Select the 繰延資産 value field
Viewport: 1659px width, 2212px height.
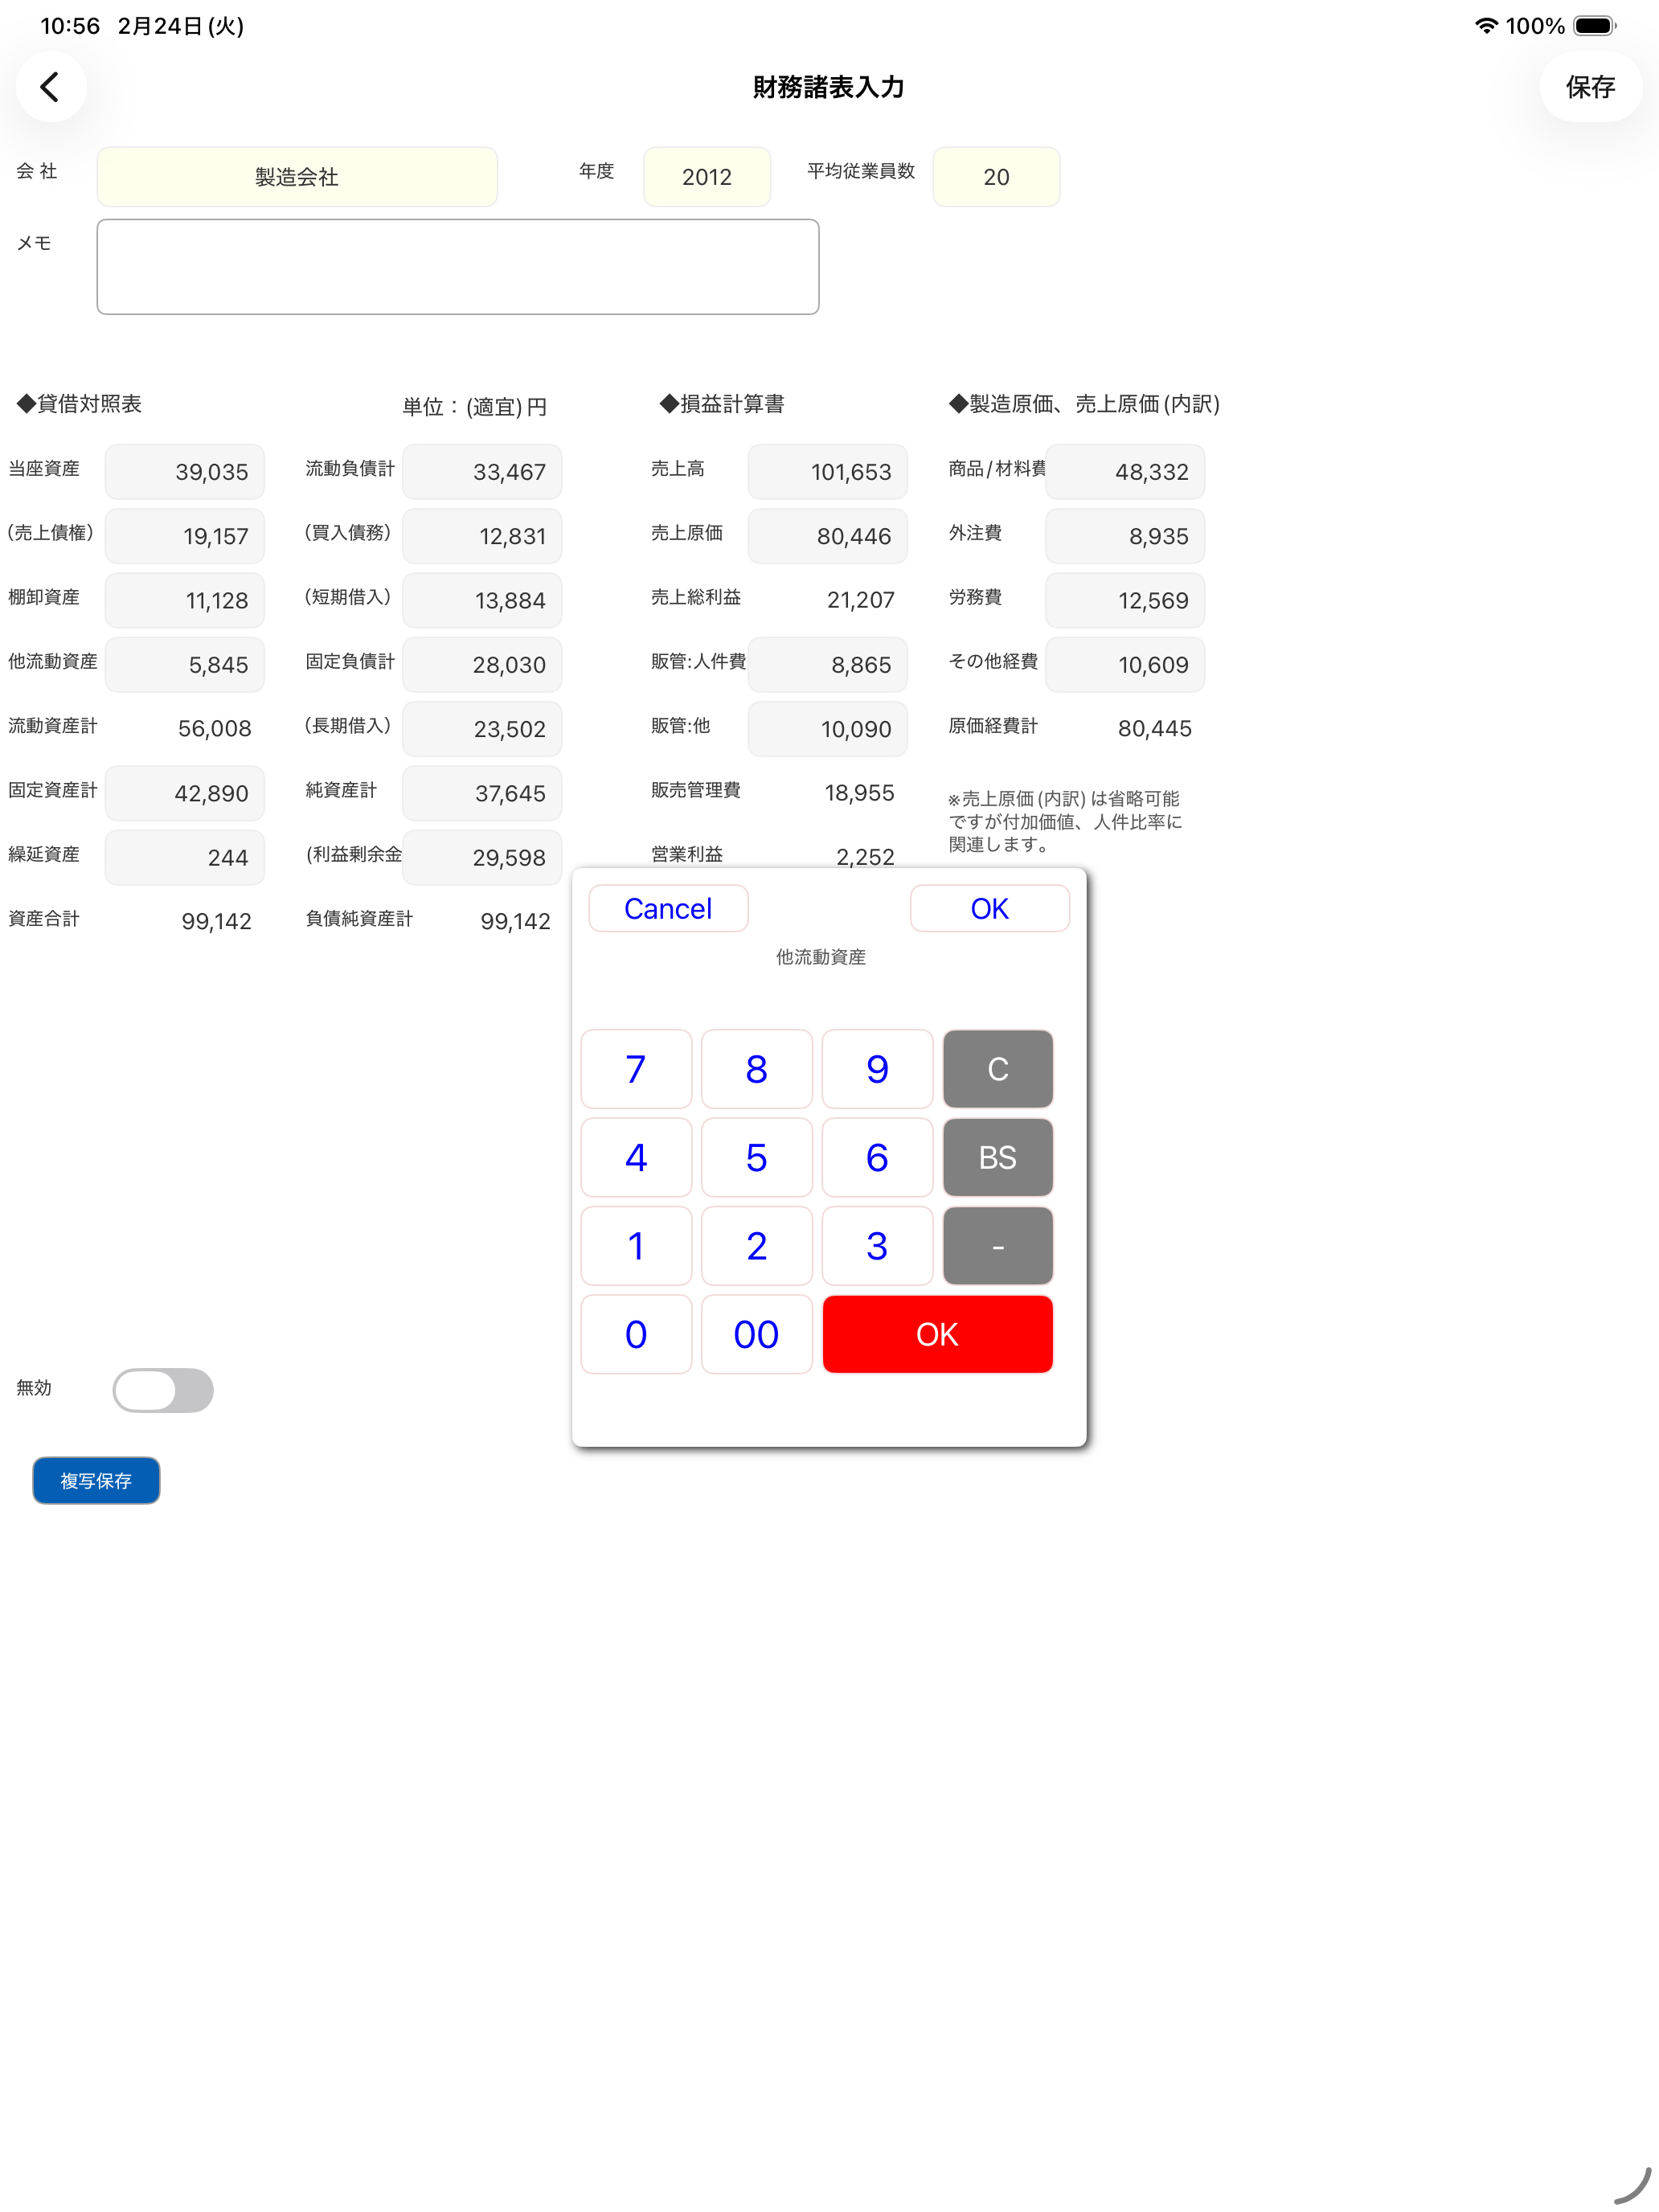(185, 857)
